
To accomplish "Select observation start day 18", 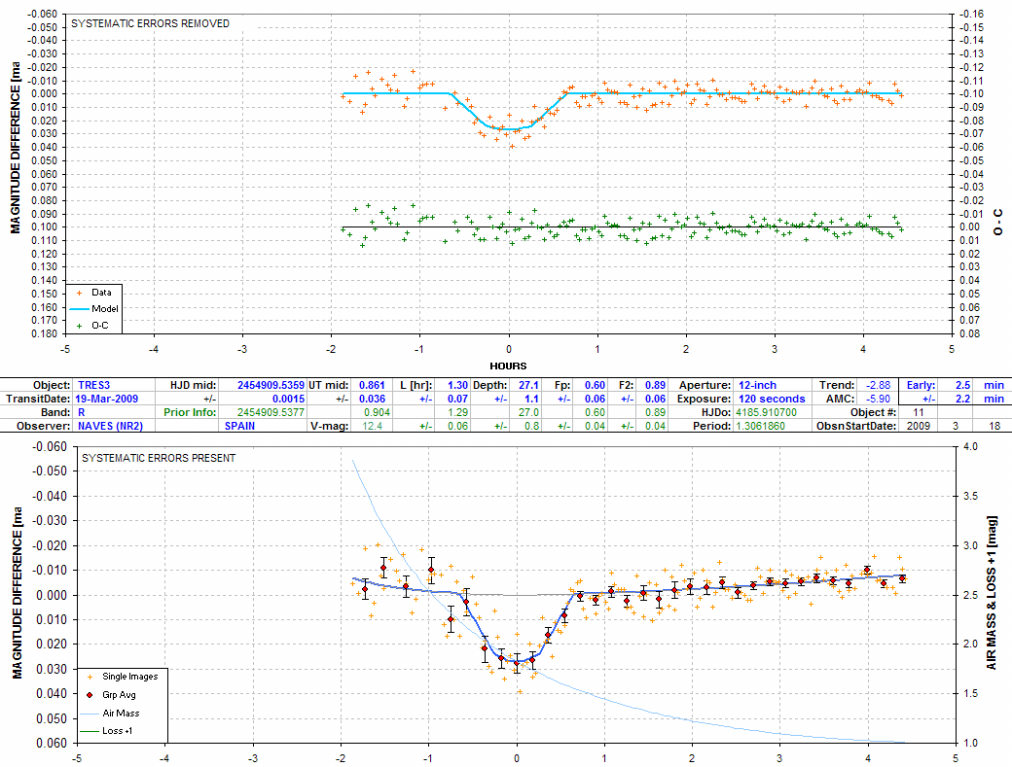I will click(995, 426).
